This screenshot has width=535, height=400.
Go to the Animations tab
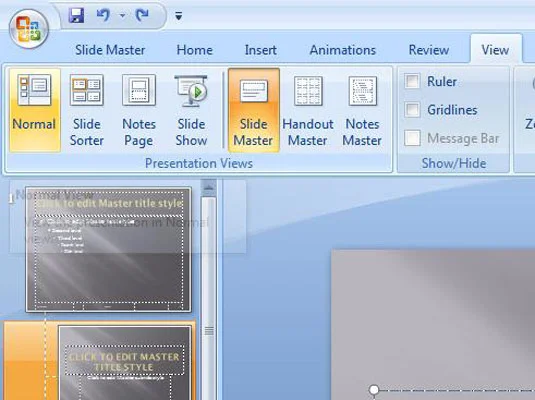(343, 50)
